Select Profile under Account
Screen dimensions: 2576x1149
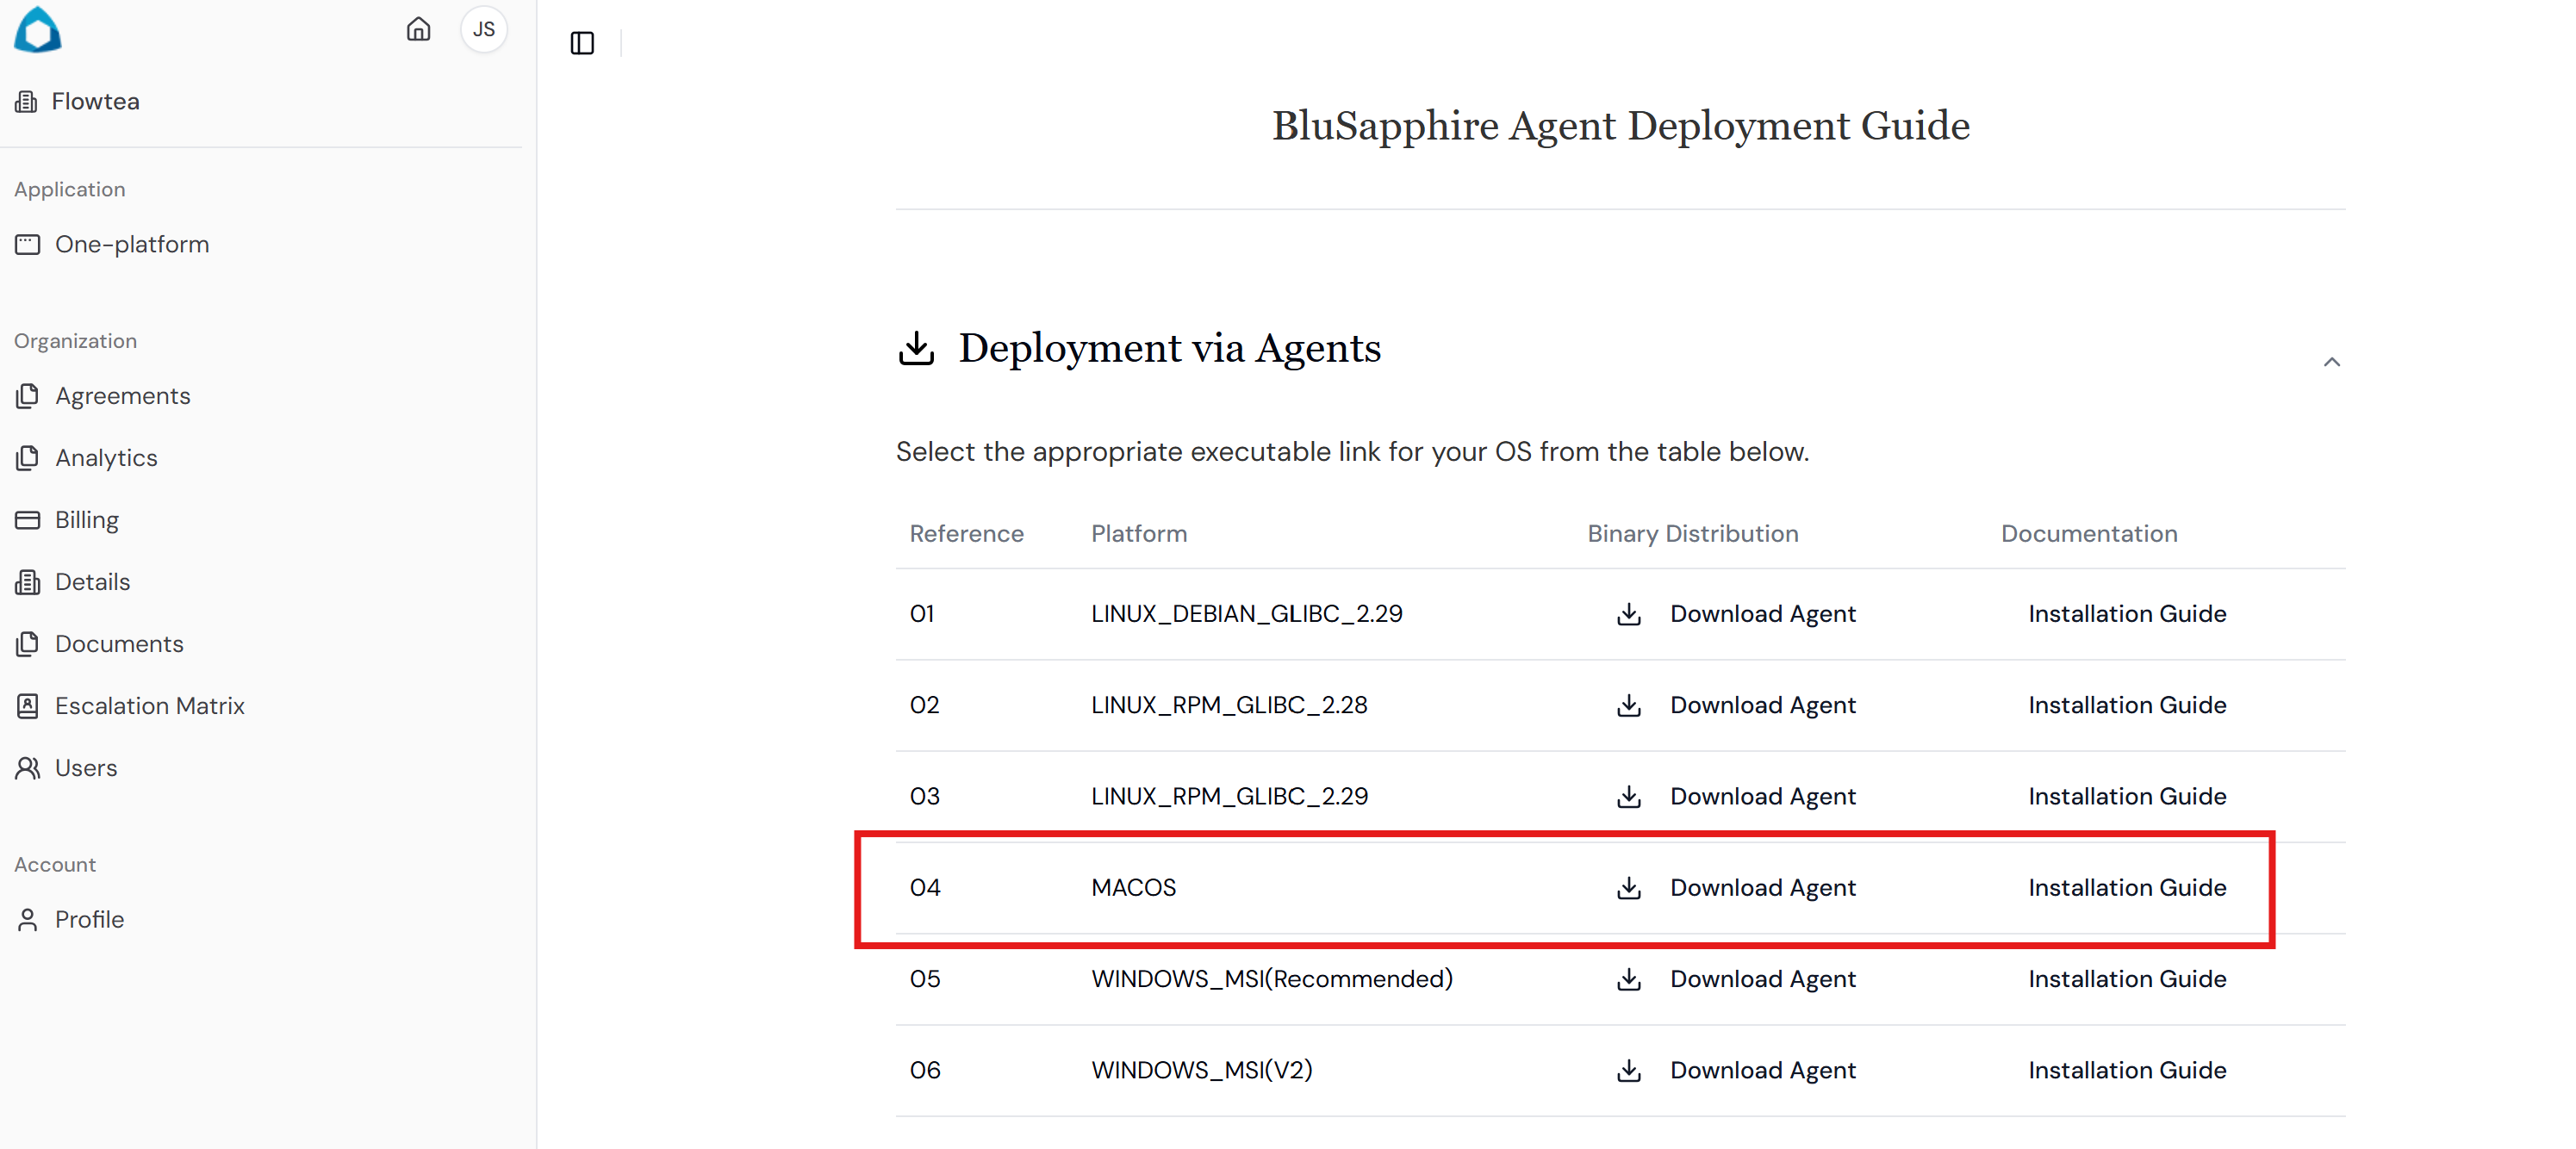click(x=89, y=919)
